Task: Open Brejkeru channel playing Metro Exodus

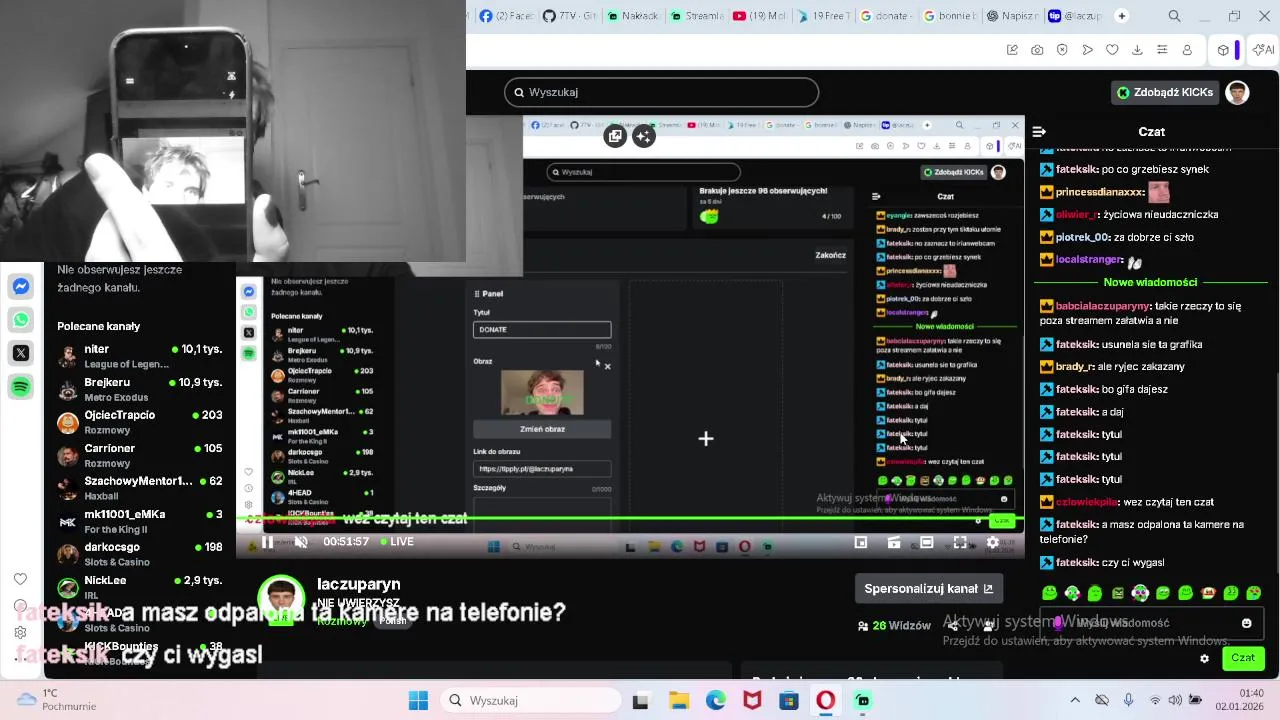Action: click(140, 389)
